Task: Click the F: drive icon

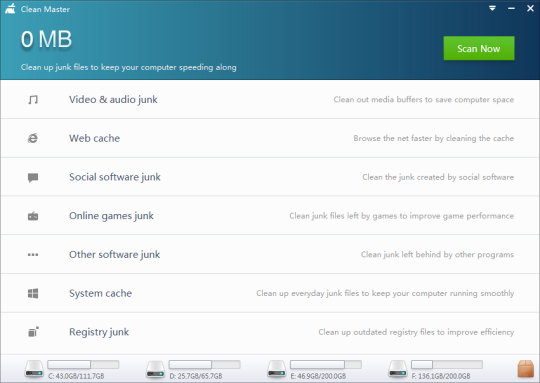Action: click(398, 369)
